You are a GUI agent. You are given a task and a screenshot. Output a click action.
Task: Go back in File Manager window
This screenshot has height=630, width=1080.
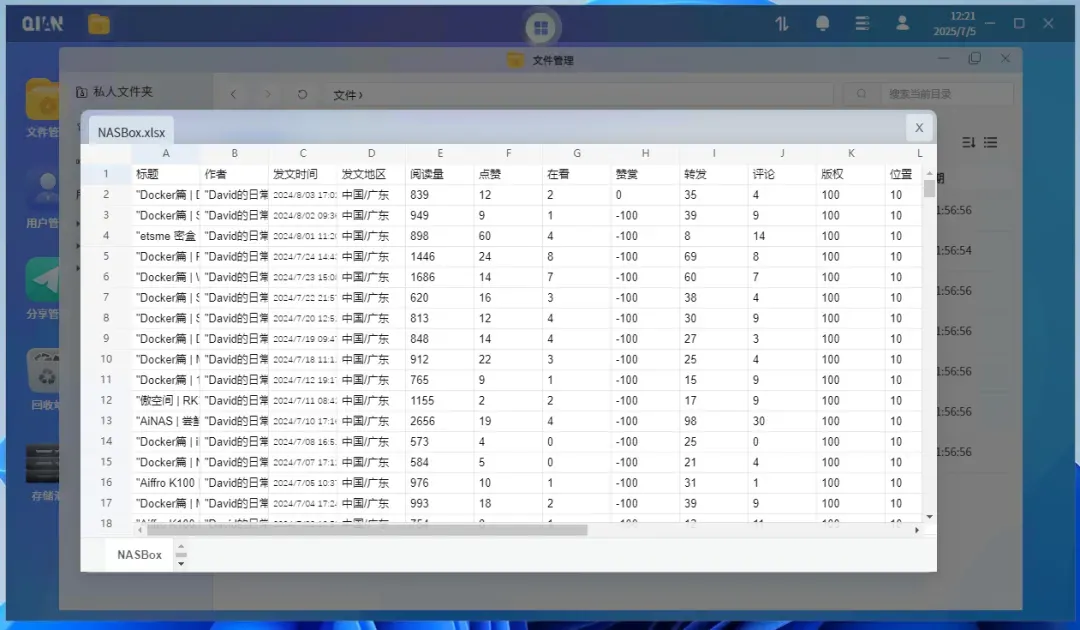(233, 94)
